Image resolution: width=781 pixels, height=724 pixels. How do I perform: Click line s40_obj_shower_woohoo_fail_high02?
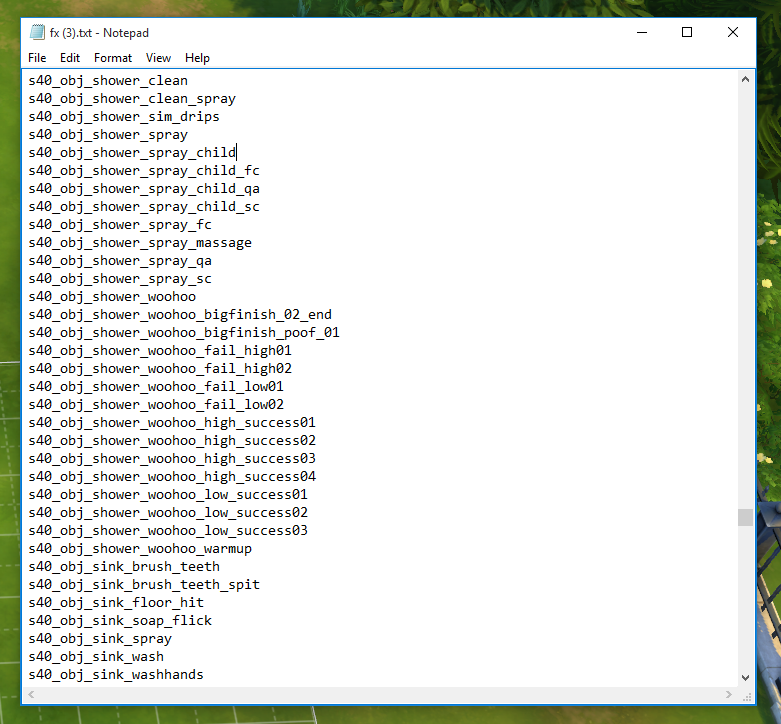click(160, 368)
